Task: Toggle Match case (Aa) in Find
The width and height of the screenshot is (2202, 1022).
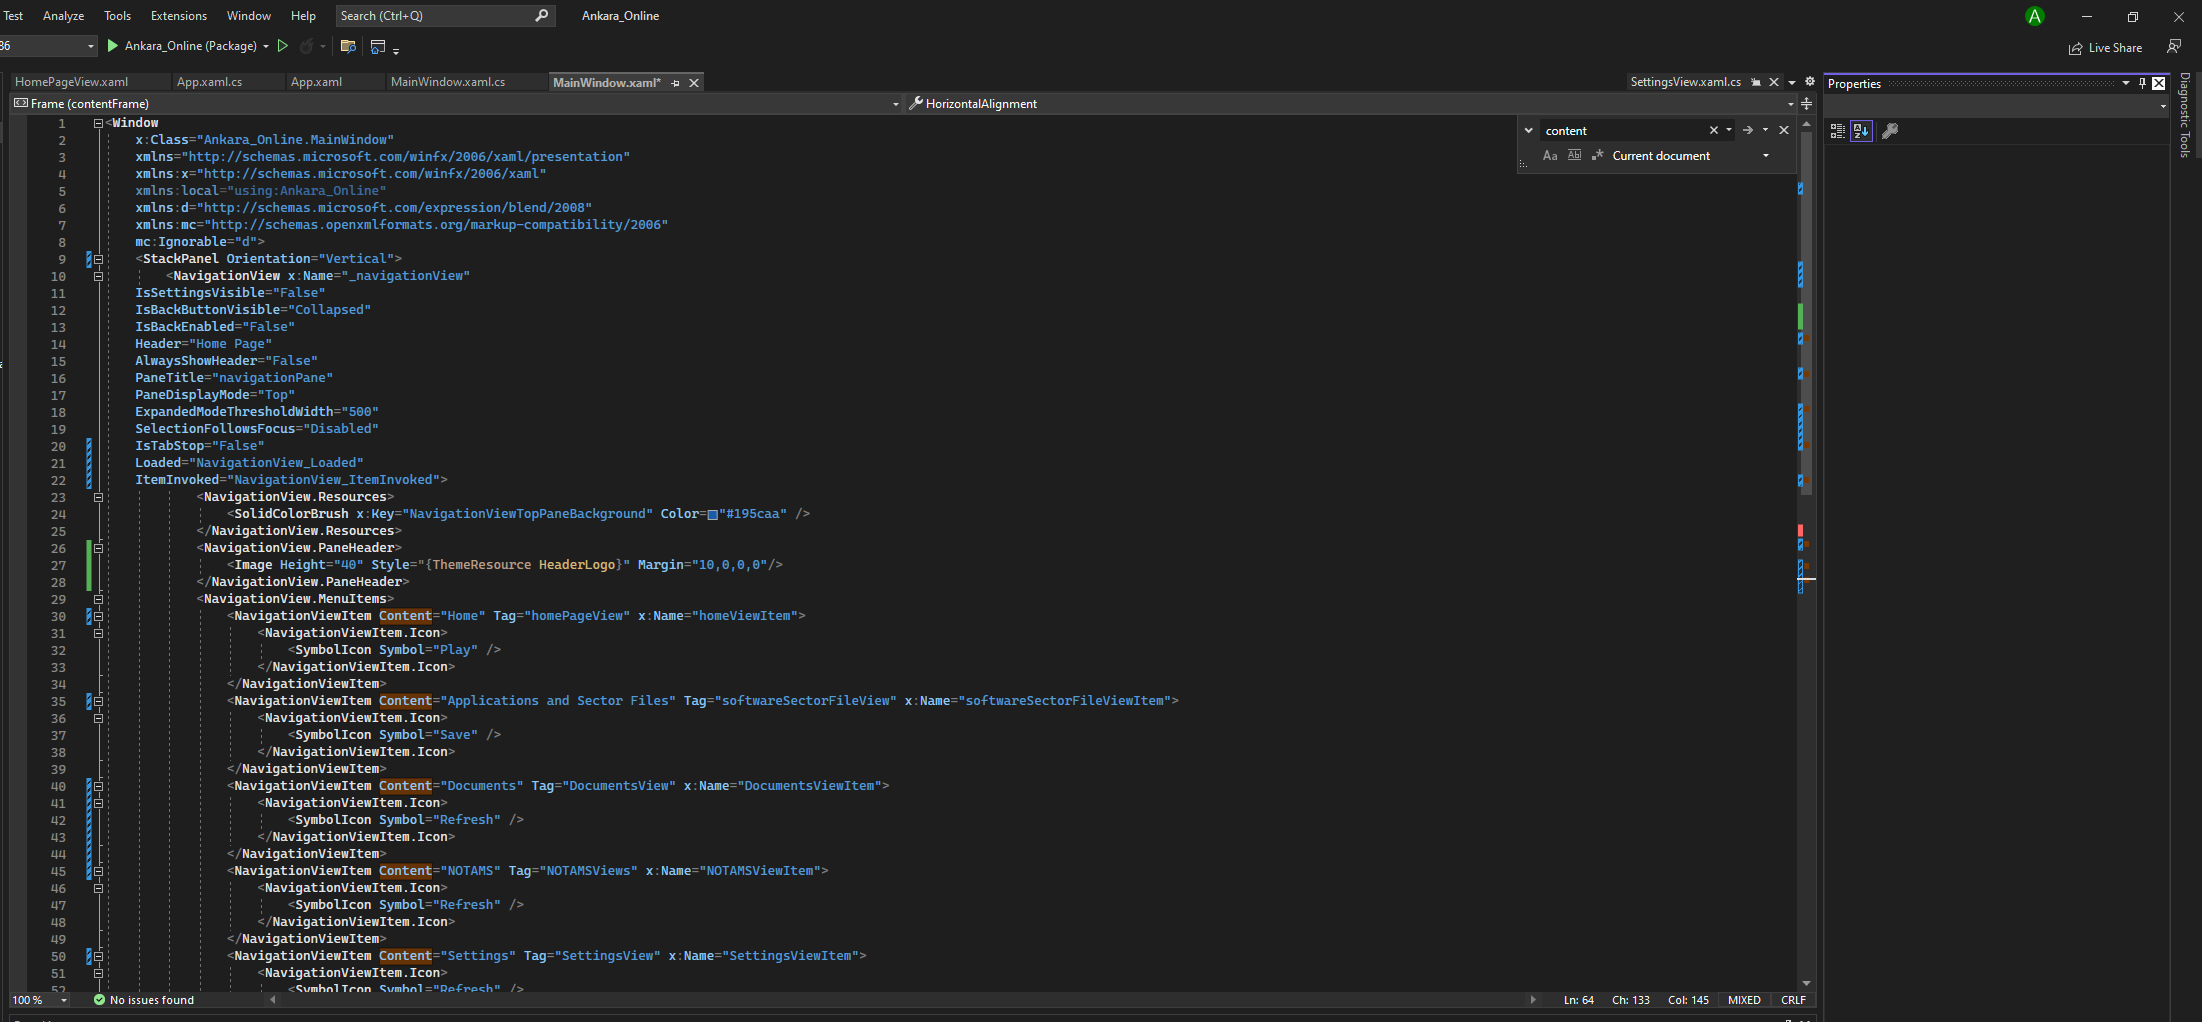Action: click(1550, 156)
